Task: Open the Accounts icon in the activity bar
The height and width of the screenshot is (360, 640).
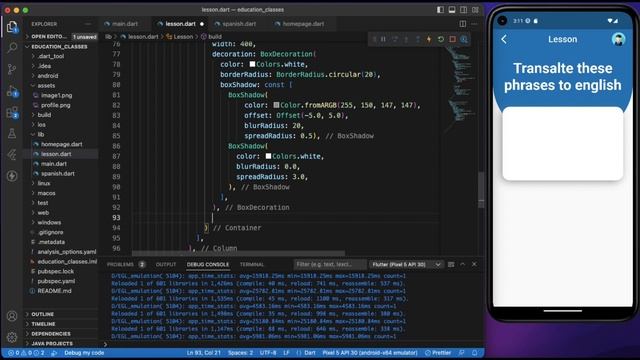Action: pyautogui.click(x=12, y=316)
